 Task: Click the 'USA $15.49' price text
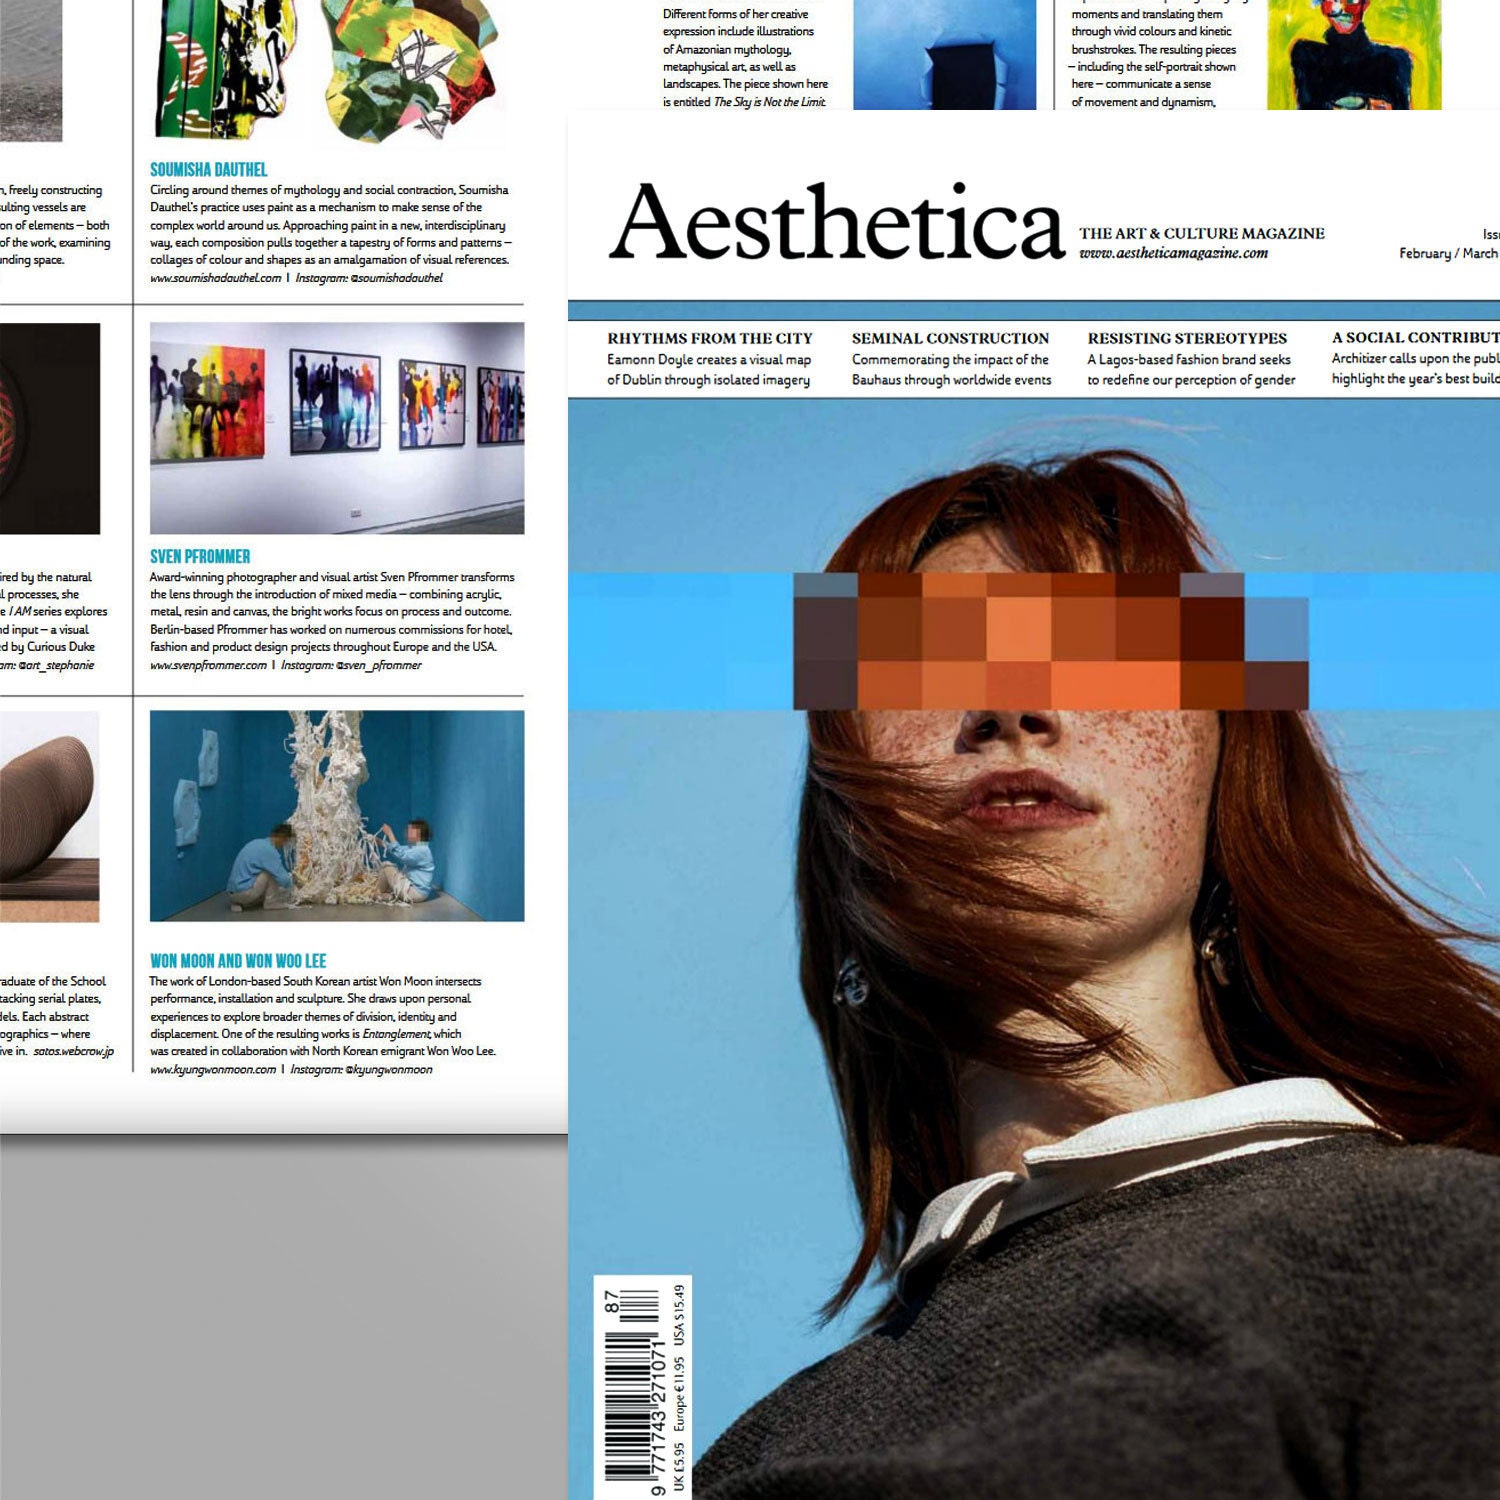tap(680, 1316)
